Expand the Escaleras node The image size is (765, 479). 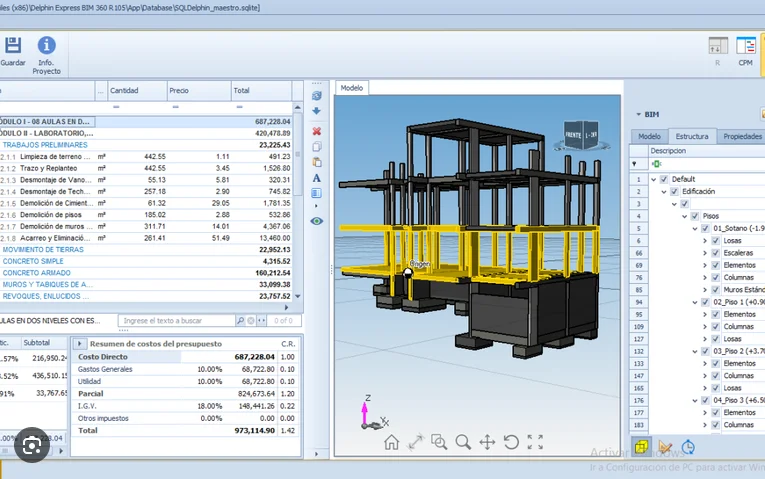(705, 253)
